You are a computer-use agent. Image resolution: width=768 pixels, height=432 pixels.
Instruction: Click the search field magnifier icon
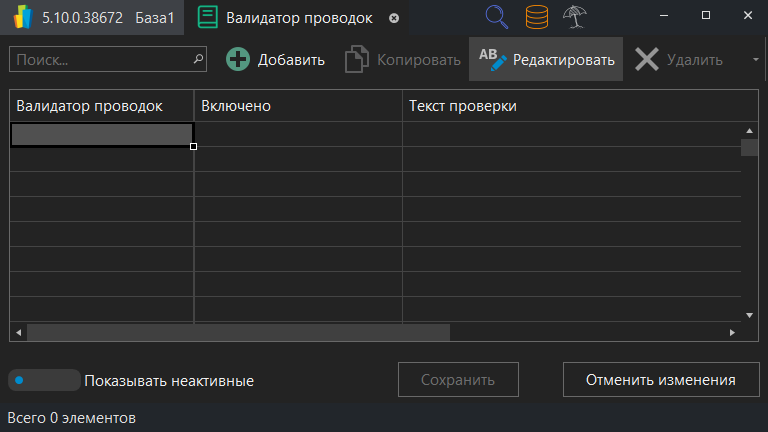198,59
